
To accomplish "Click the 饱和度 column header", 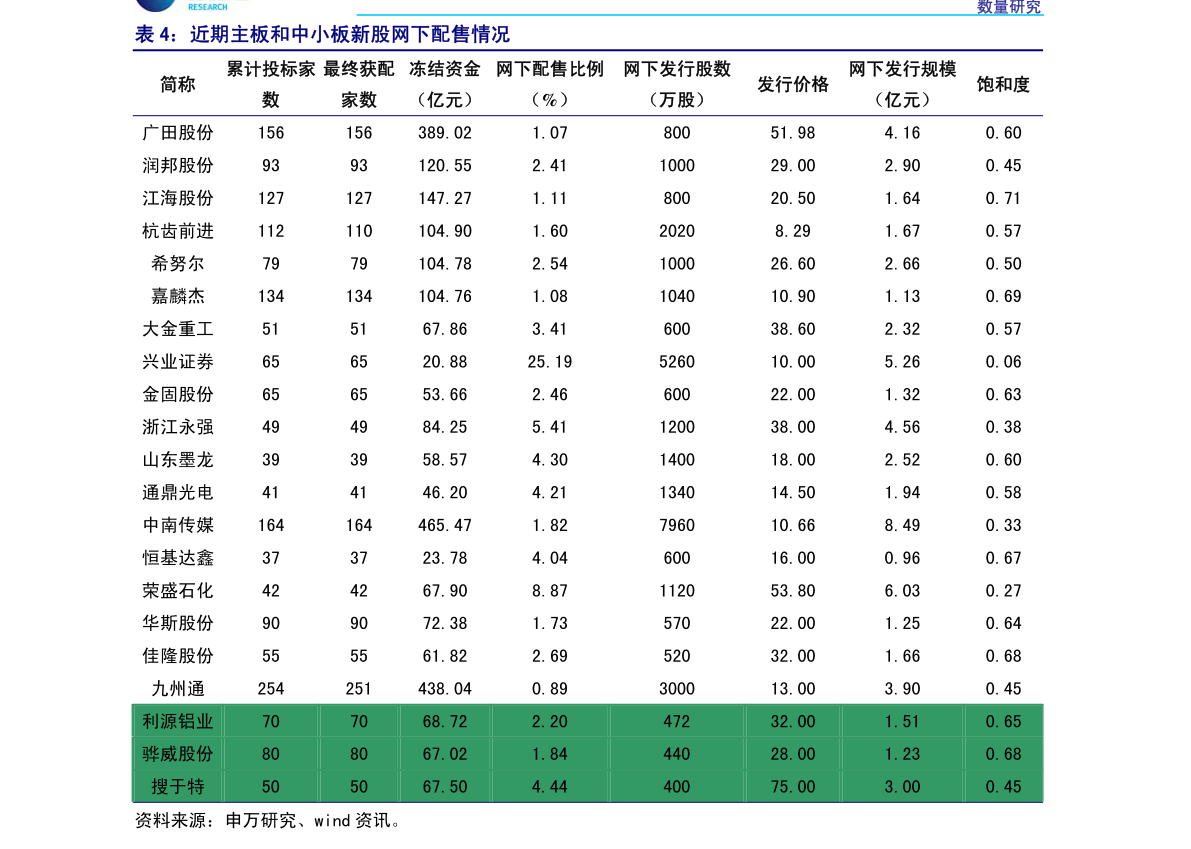I will (x=1003, y=84).
